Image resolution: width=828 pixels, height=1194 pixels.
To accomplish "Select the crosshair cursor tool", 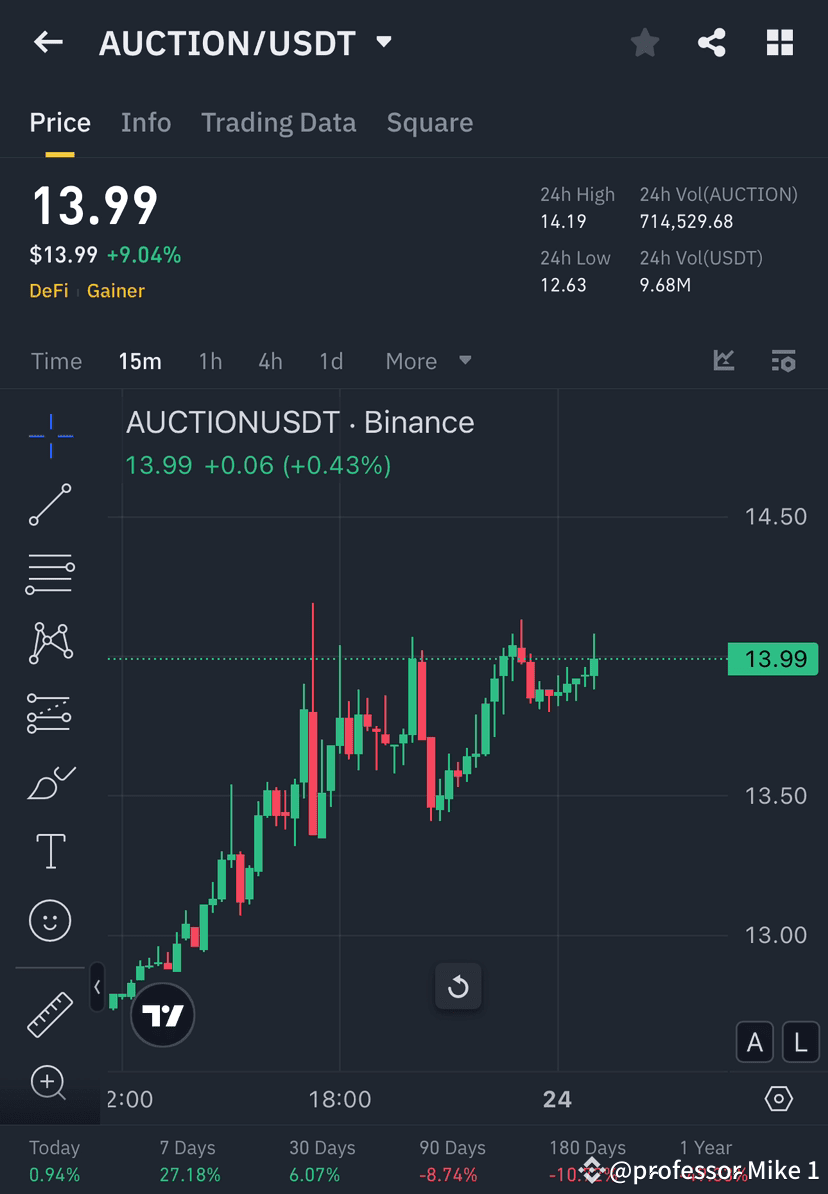I will tap(50, 435).
